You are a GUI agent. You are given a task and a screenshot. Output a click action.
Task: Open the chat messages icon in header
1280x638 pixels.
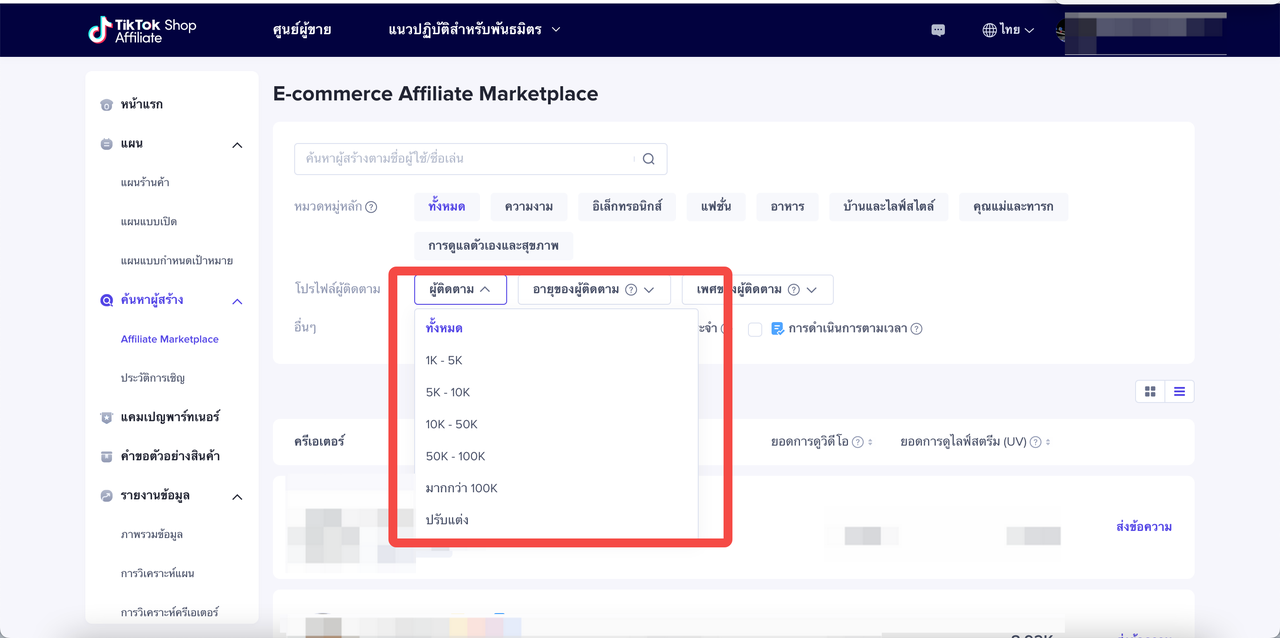[x=938, y=30]
